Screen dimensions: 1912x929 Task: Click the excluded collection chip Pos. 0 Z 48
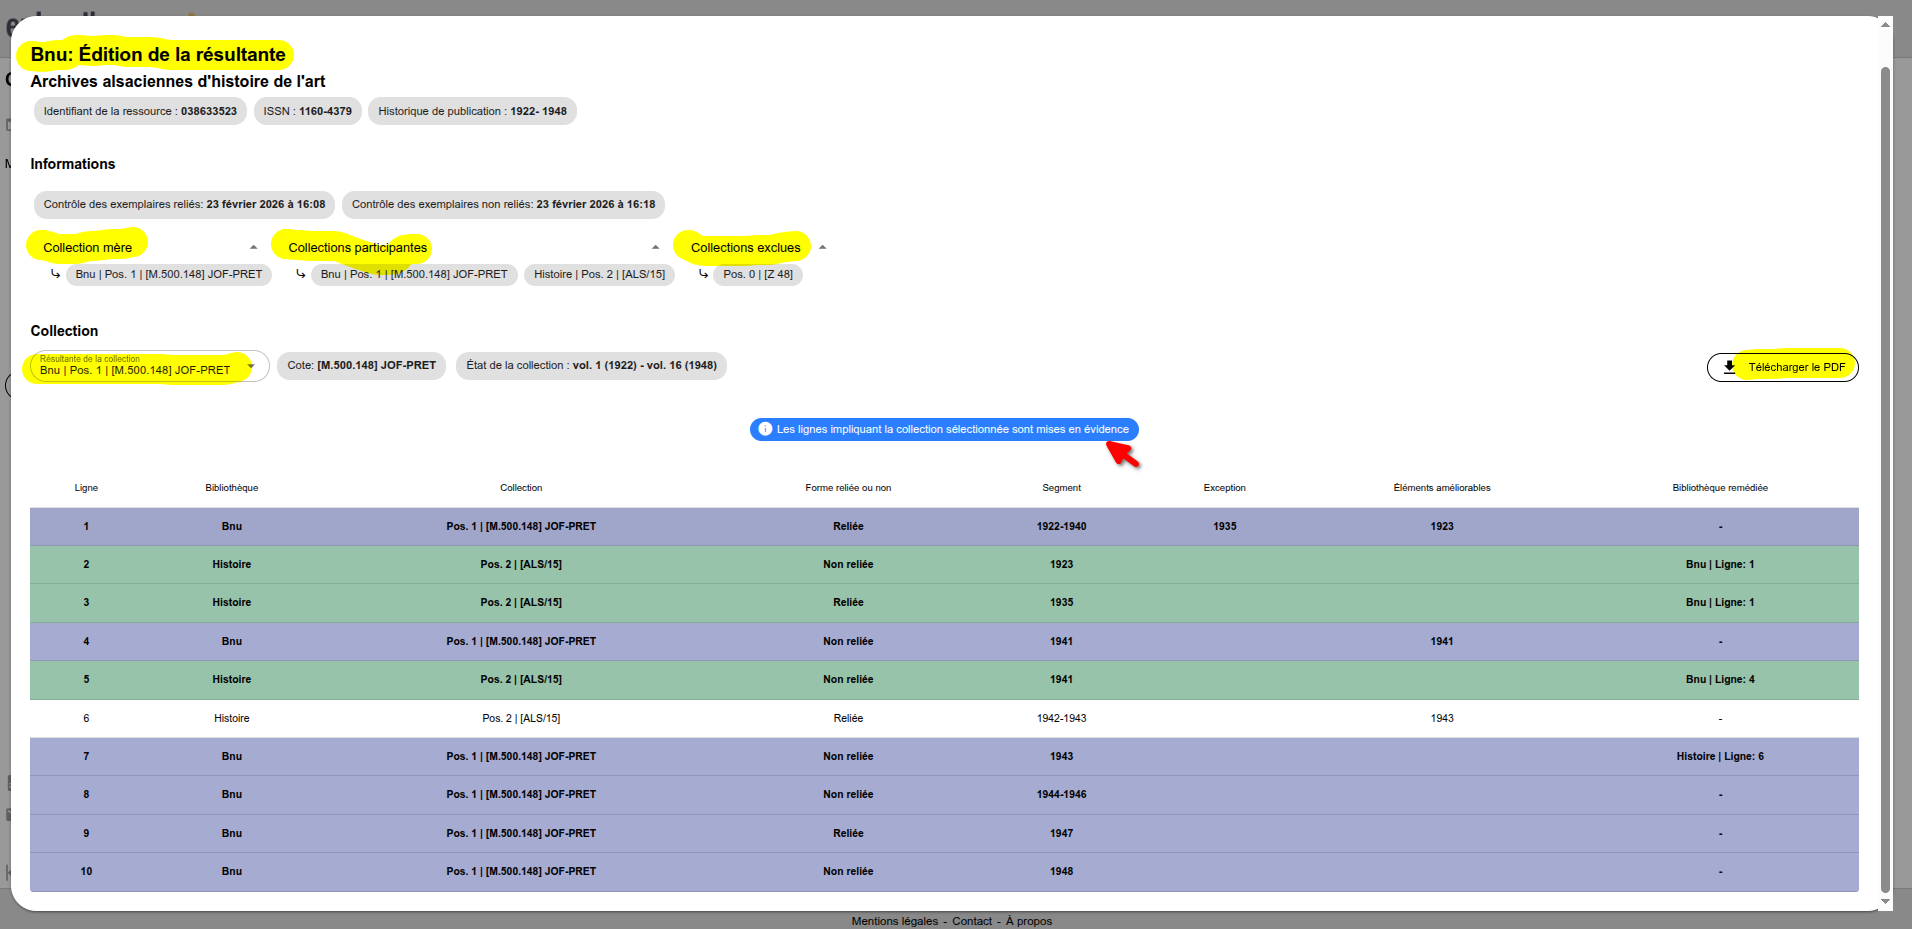click(x=757, y=274)
